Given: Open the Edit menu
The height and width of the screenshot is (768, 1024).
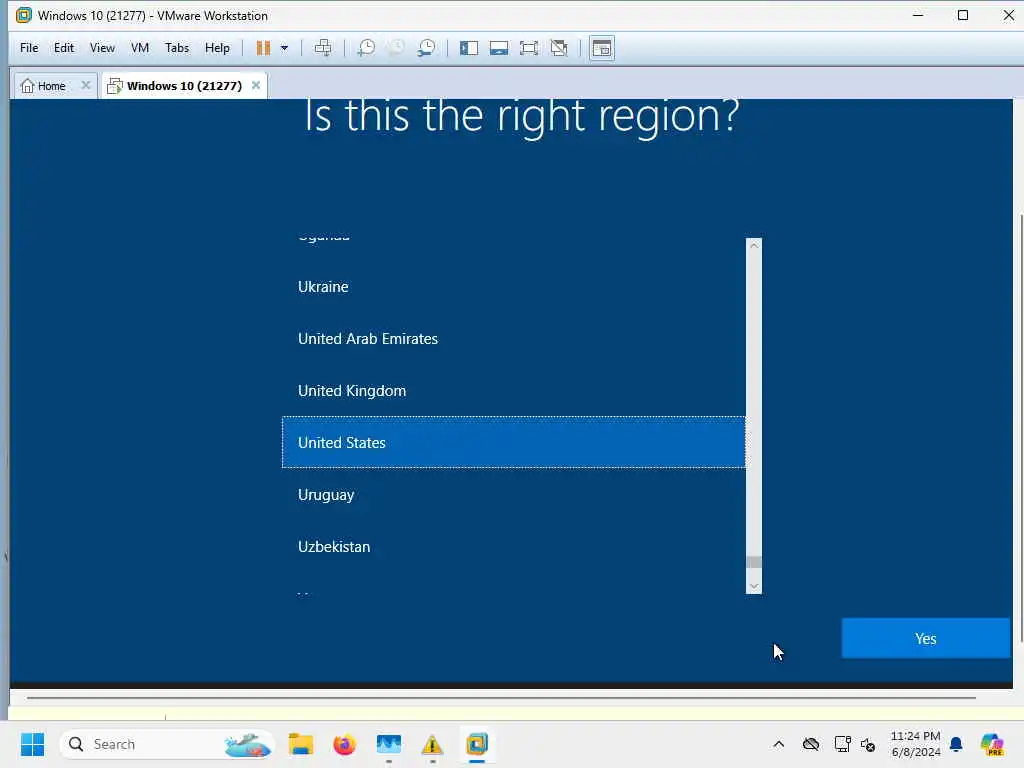Looking at the screenshot, I should 64,48.
